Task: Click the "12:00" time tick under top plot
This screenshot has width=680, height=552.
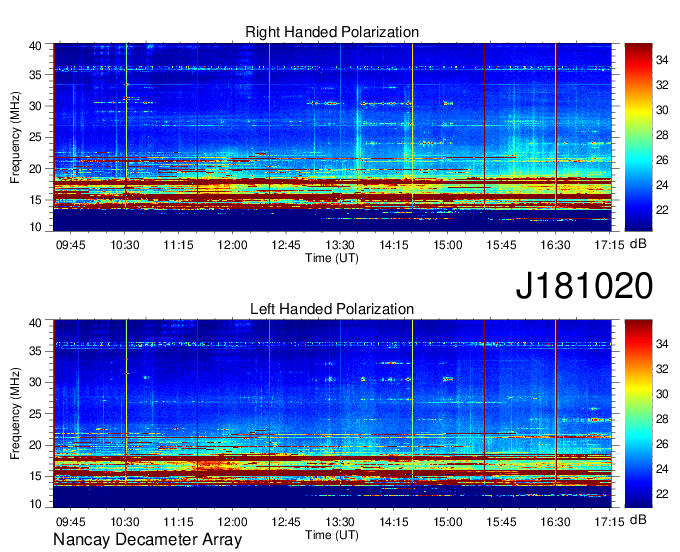Action: pos(232,245)
